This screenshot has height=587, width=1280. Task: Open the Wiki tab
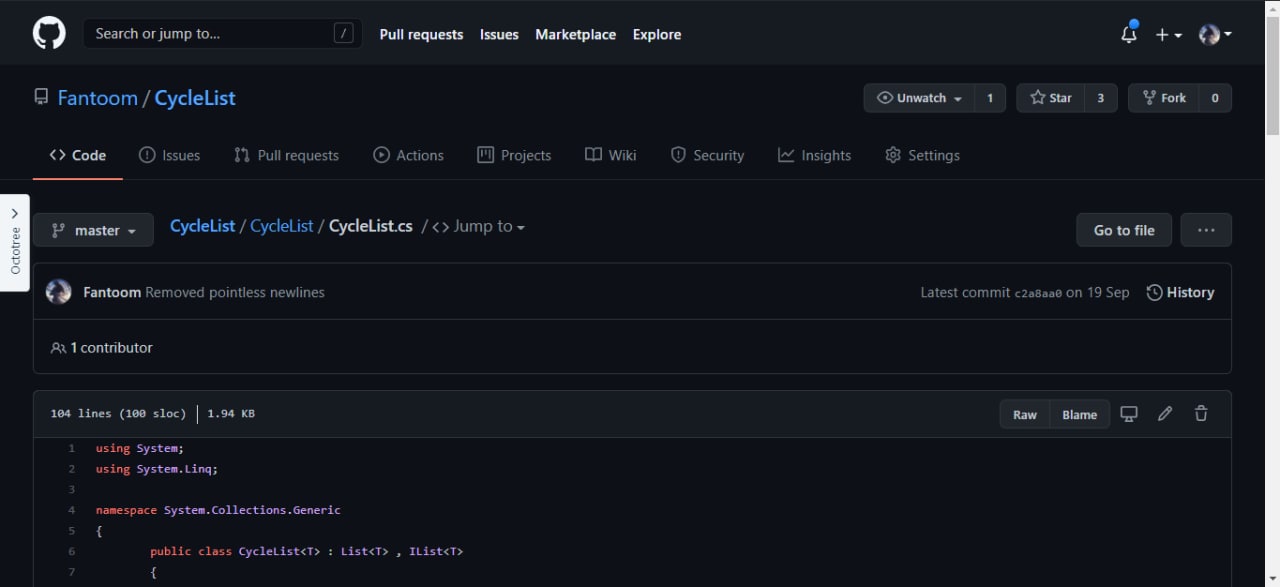pyautogui.click(x=610, y=155)
